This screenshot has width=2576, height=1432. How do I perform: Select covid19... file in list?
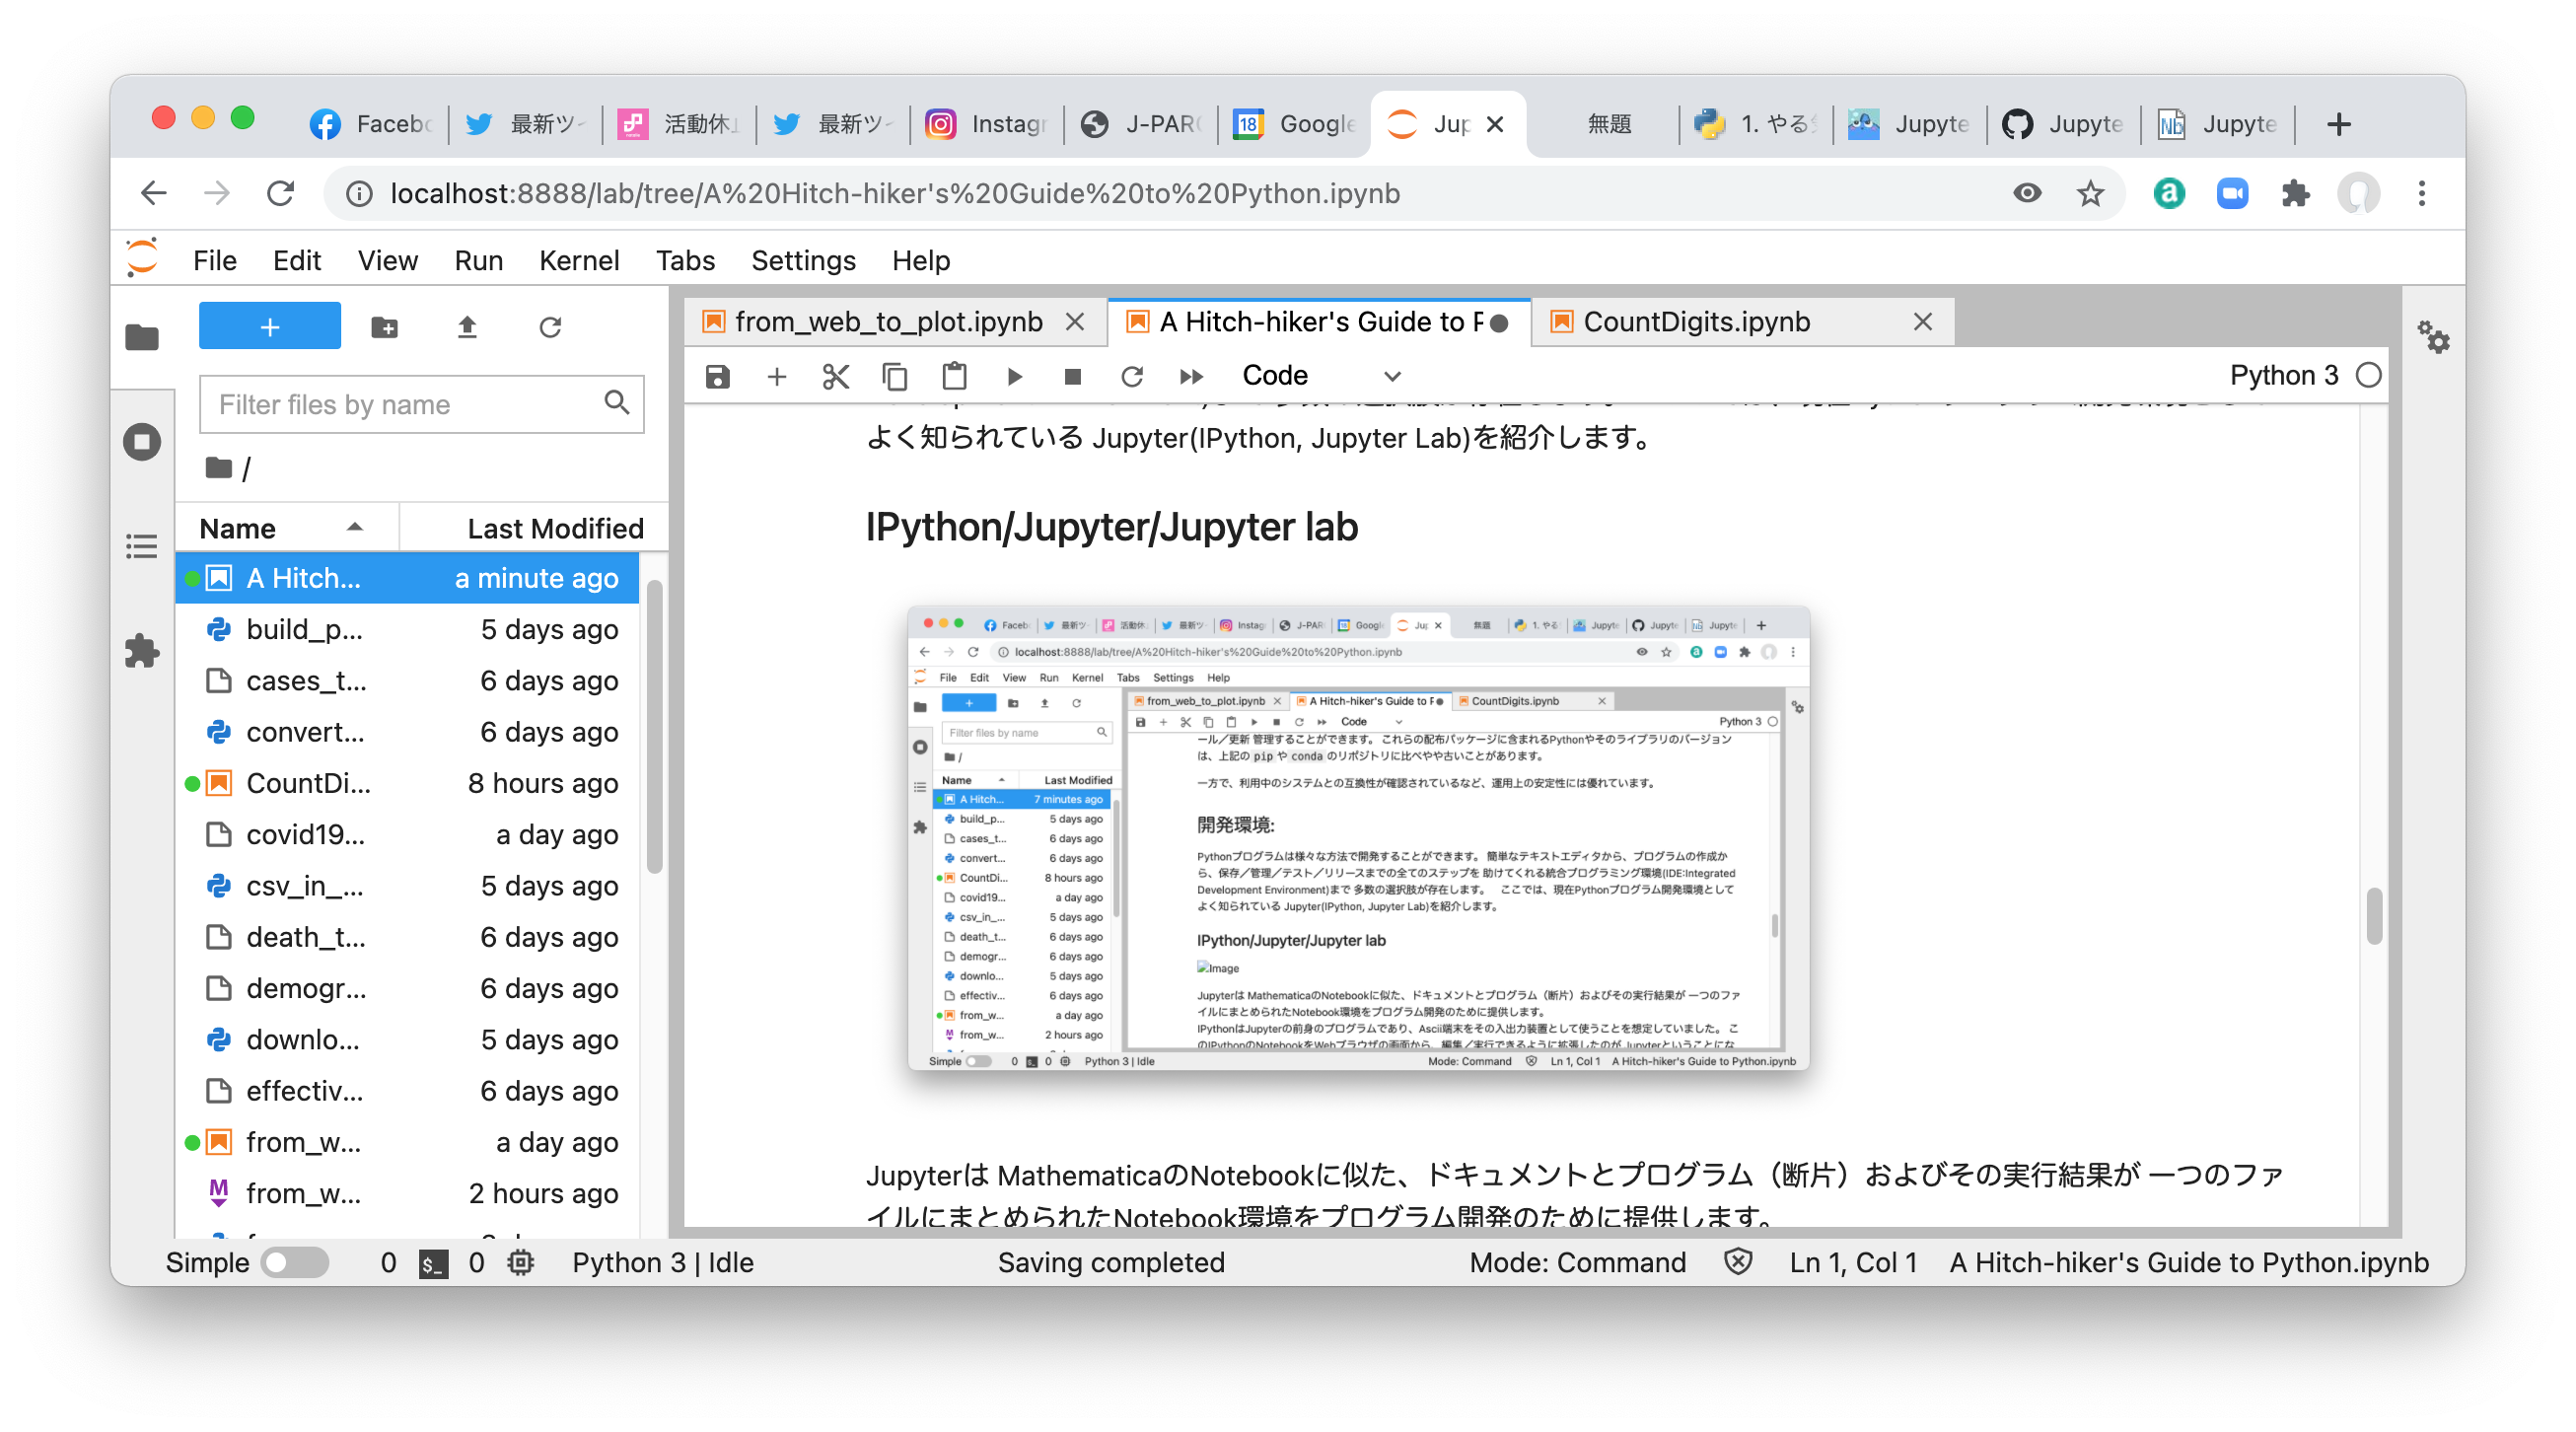coord(408,834)
